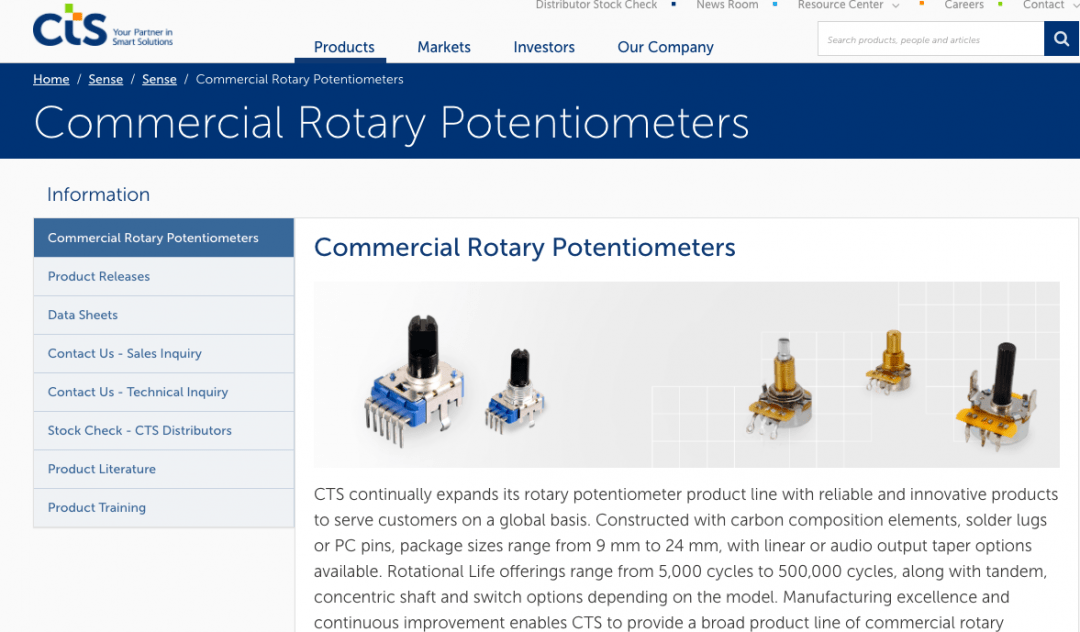Click first Sense breadcrumb link
The height and width of the screenshot is (632, 1080).
click(105, 79)
